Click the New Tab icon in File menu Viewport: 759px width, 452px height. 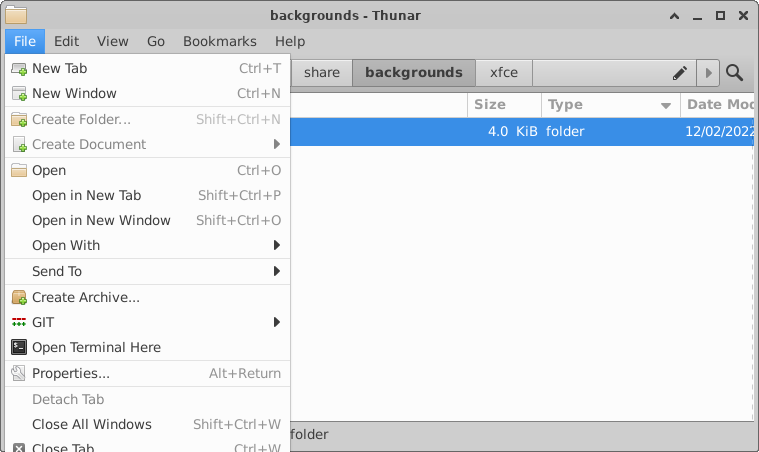19,69
